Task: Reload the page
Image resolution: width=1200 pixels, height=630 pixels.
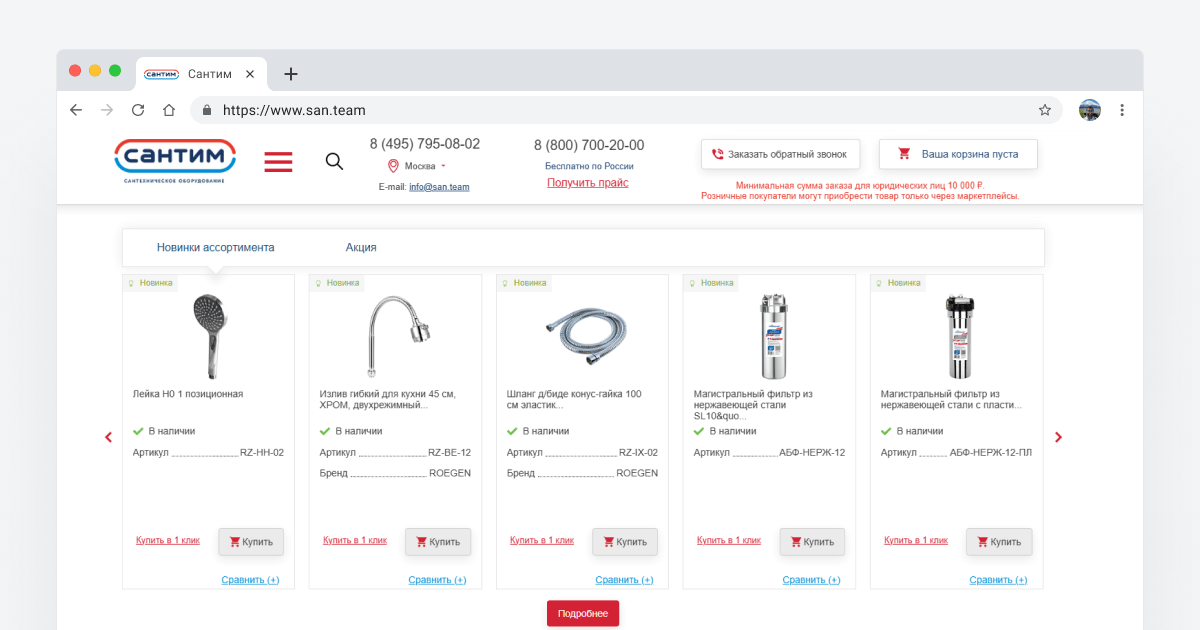Action: click(138, 110)
